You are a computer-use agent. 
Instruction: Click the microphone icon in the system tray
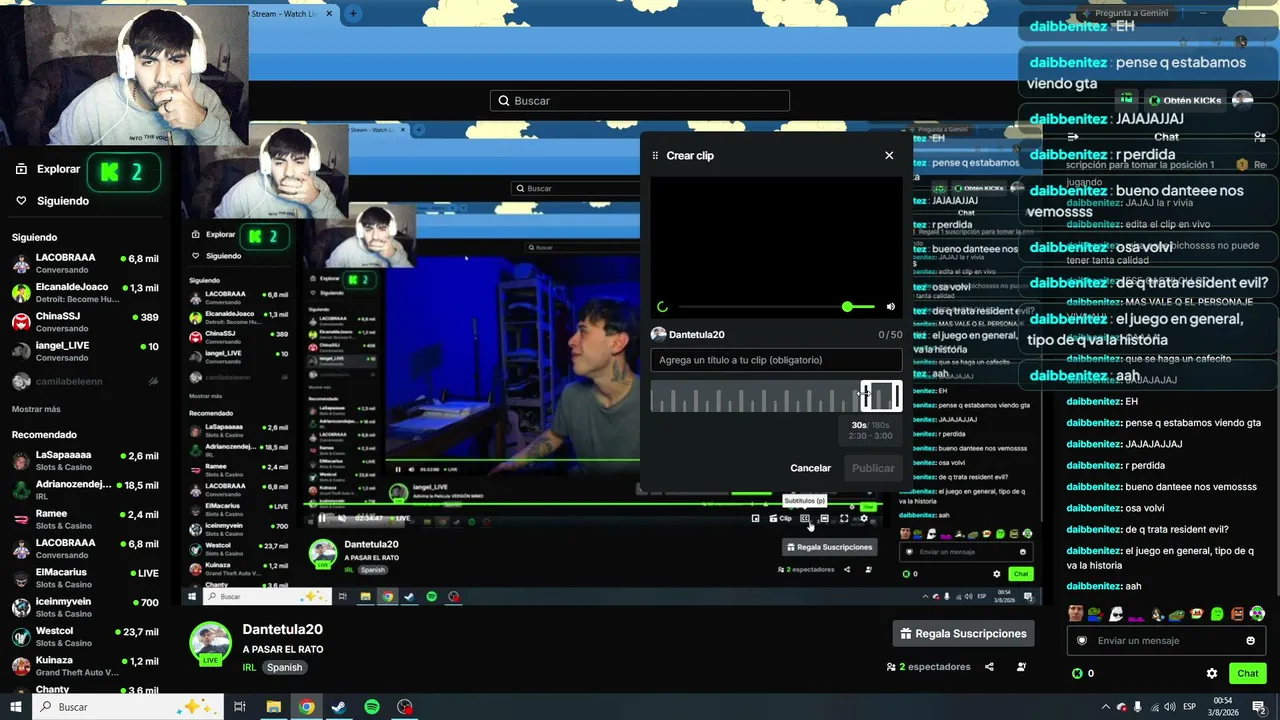point(1138,707)
